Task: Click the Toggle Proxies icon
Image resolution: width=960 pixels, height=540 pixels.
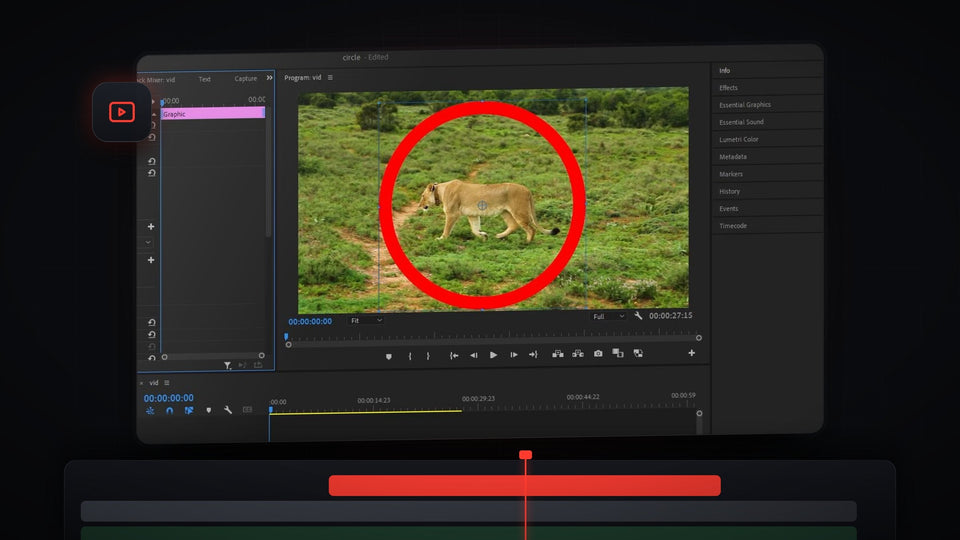Action: (x=638, y=353)
